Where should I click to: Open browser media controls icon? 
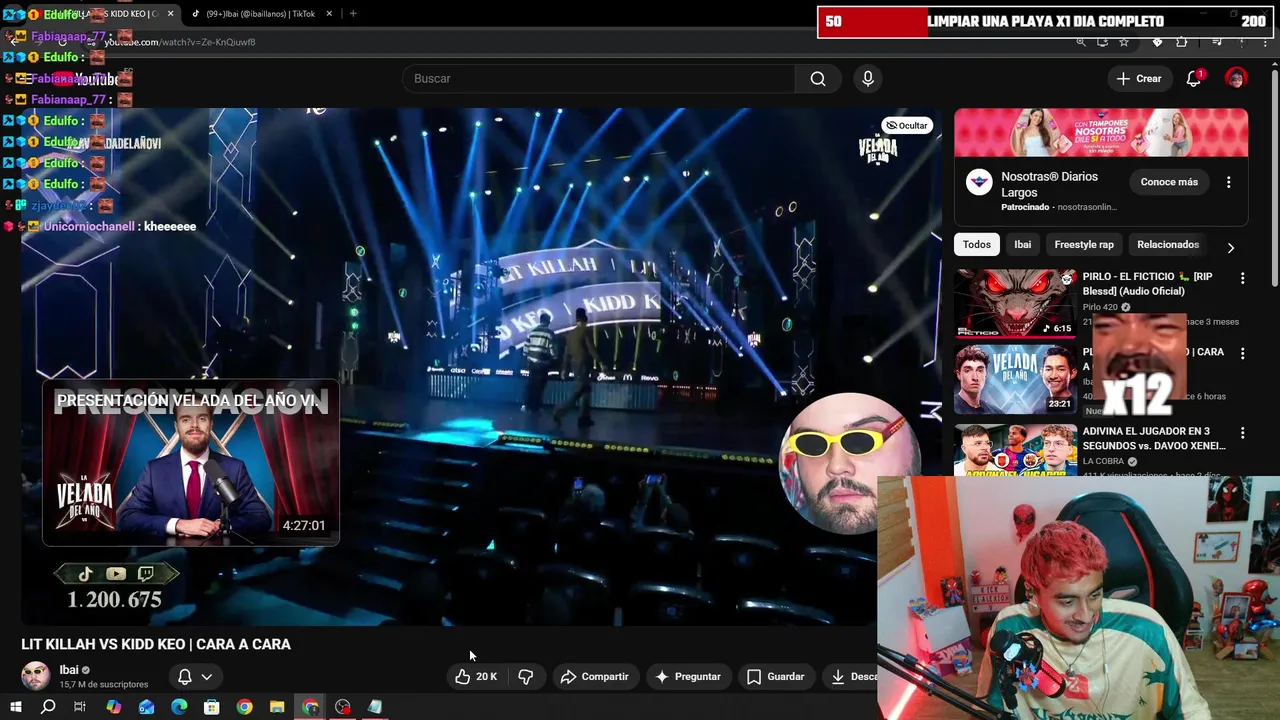(1217, 42)
